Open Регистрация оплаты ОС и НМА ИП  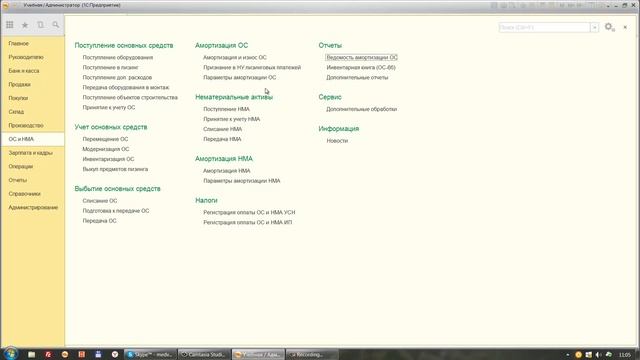click(248, 222)
